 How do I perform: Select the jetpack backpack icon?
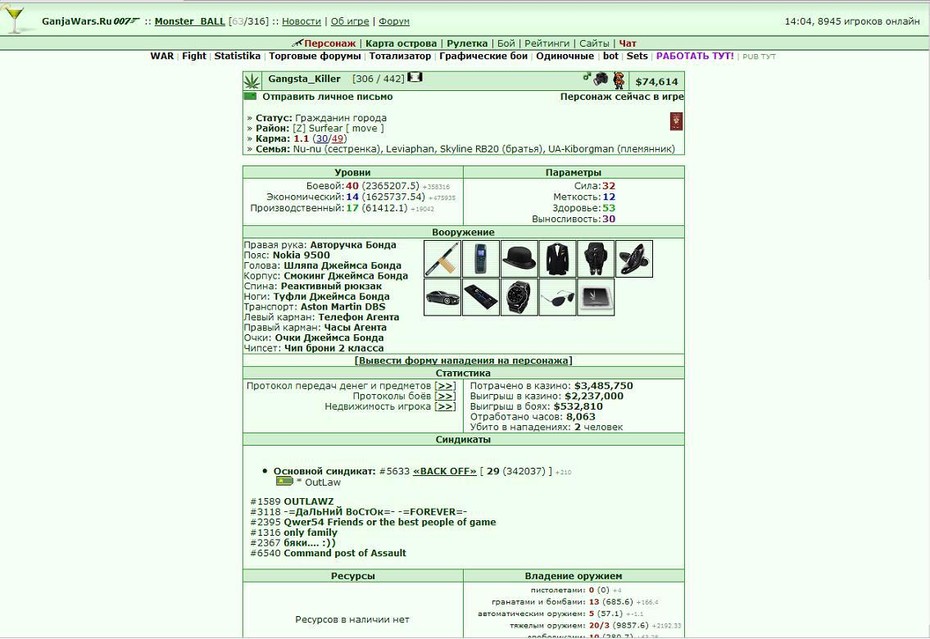[595, 259]
